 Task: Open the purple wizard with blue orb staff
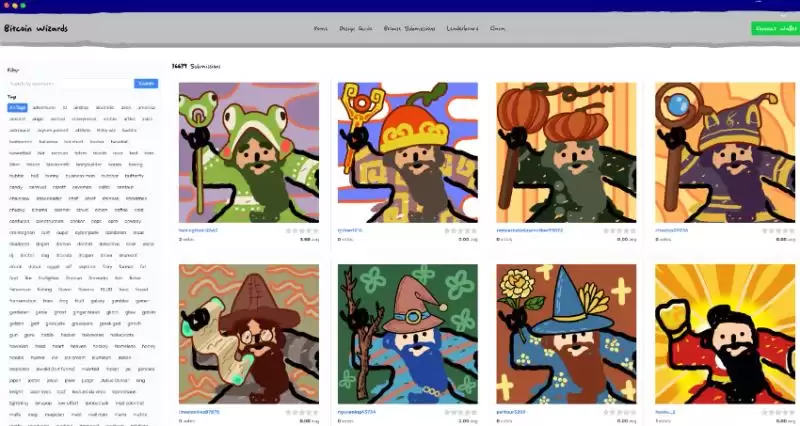tap(725, 152)
